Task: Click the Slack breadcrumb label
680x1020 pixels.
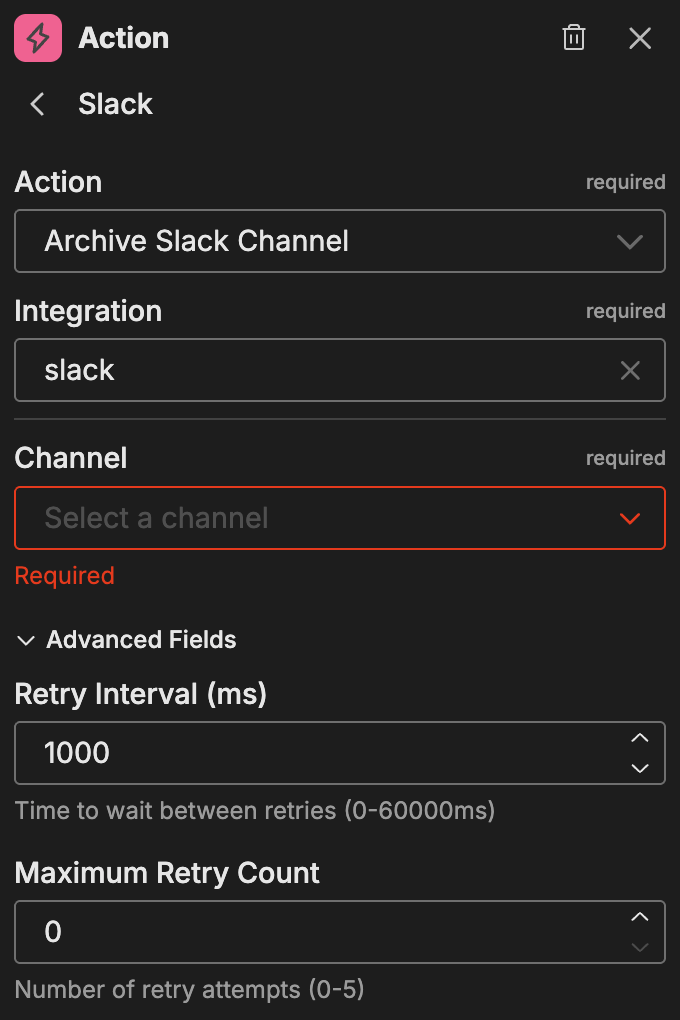Action: click(x=115, y=104)
